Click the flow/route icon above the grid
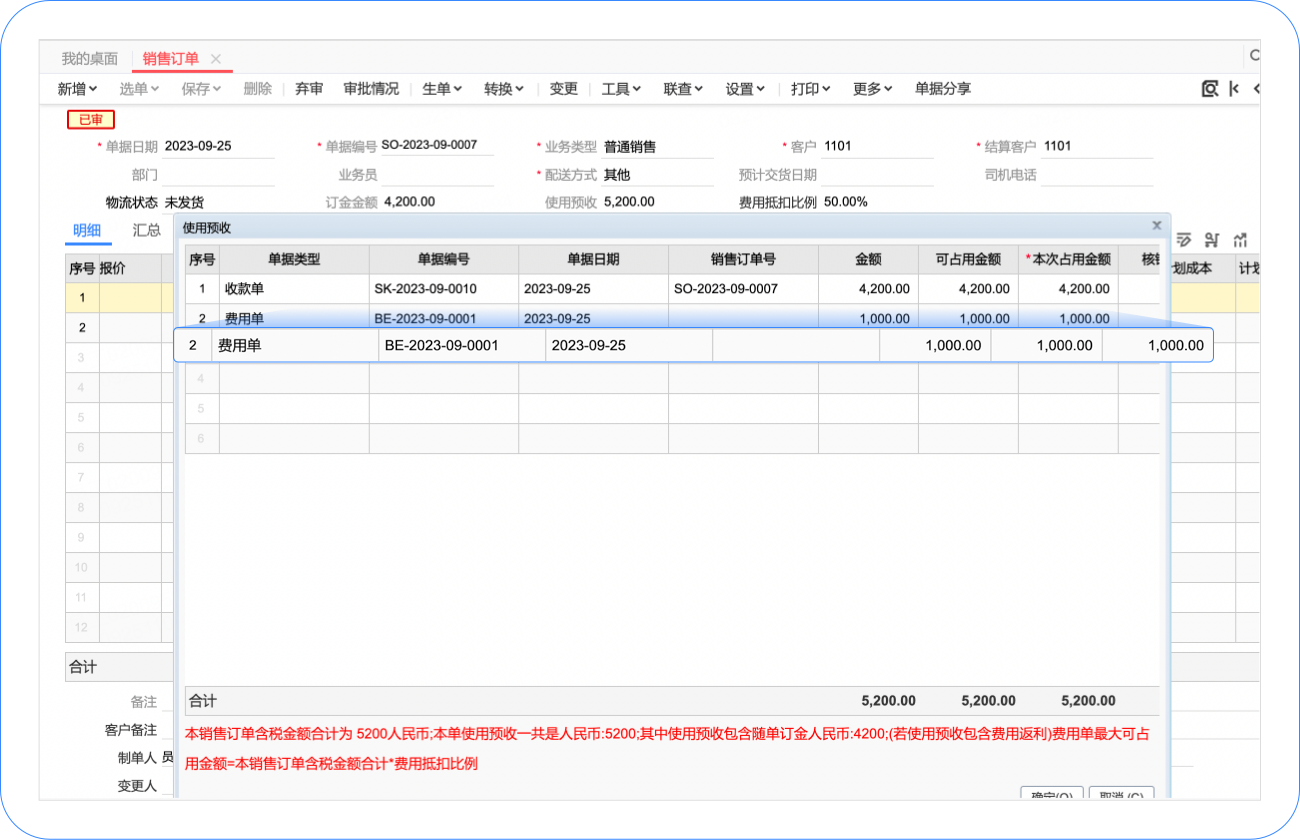 (1212, 239)
